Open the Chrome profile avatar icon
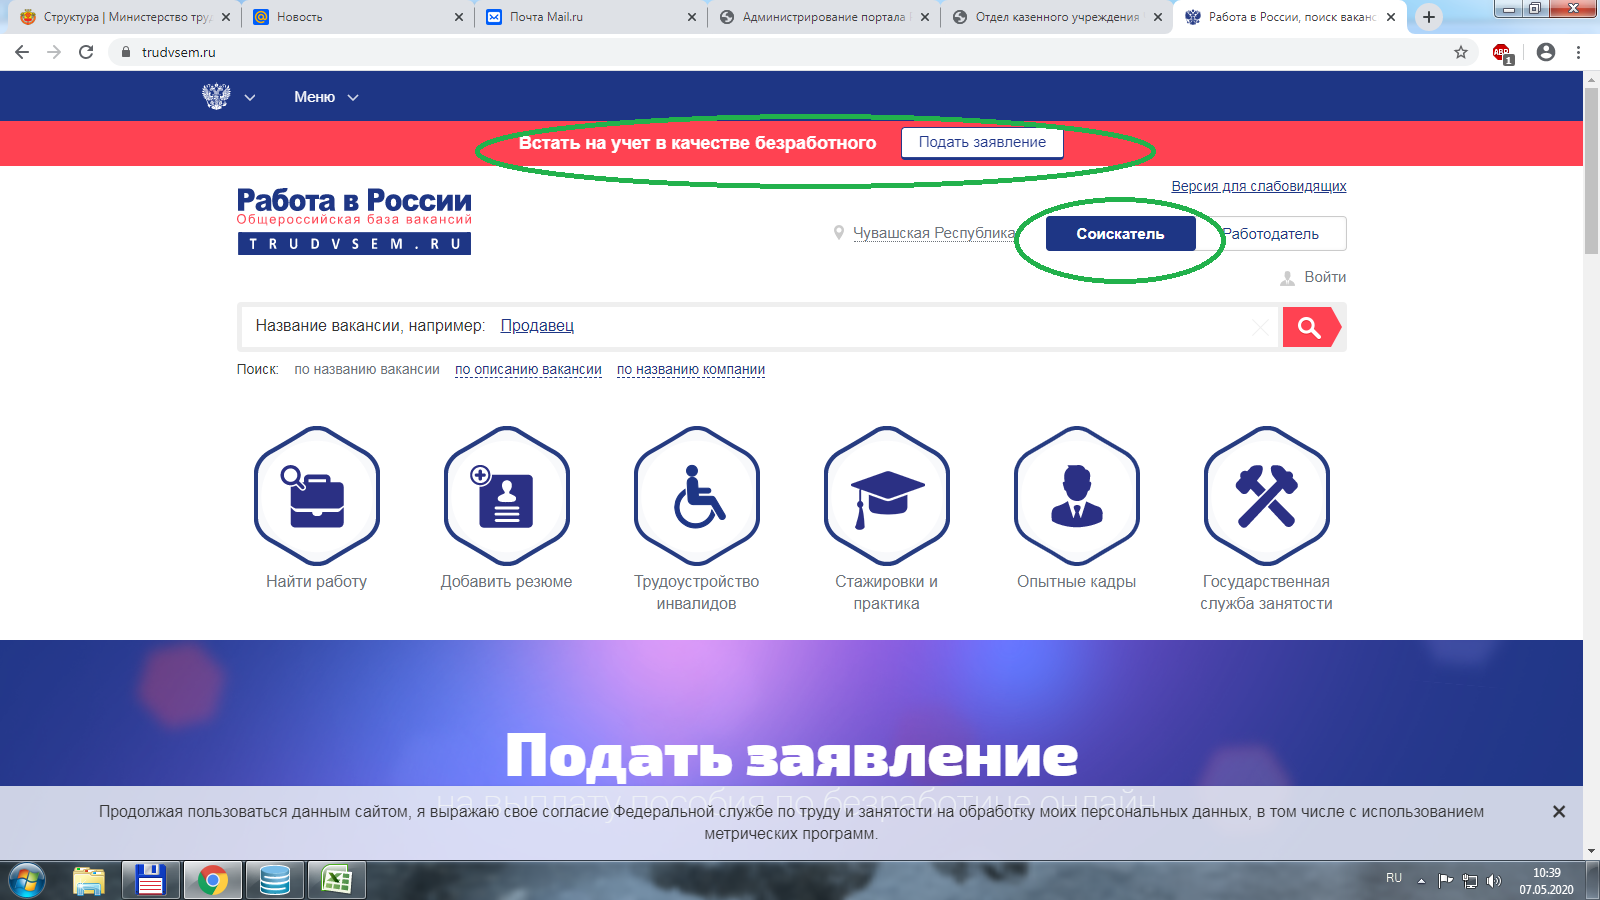Viewport: 1600px width, 900px height. [x=1546, y=52]
